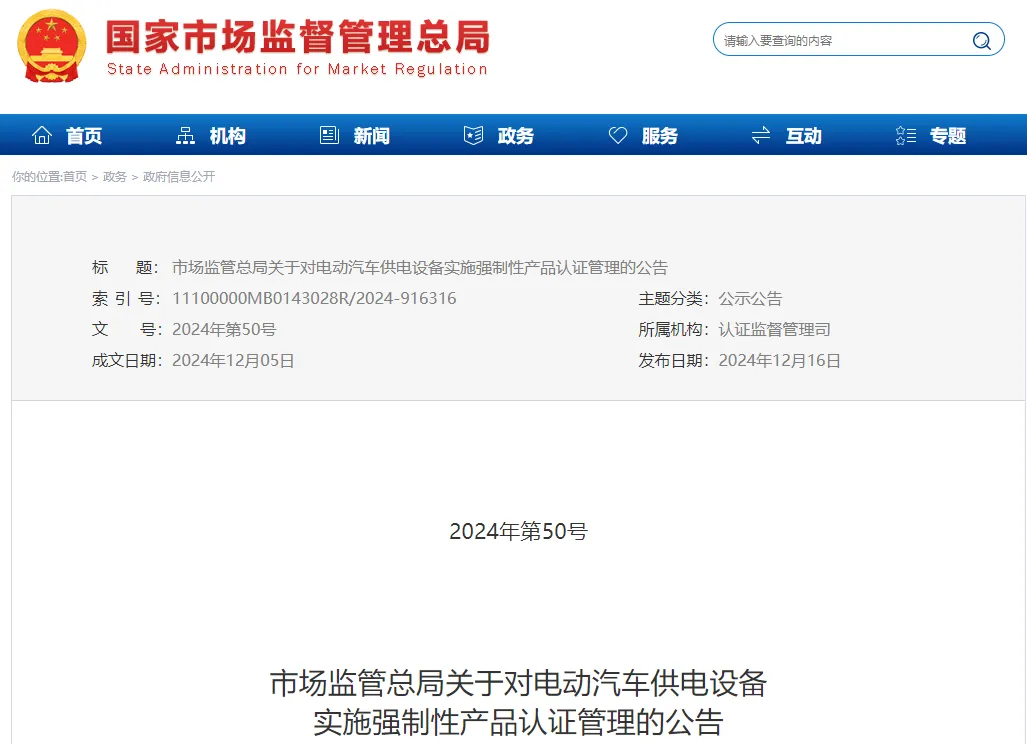Screen dimensions: 1027x744
Task: Open the 首页 navigation menu
Action: pyautogui.click(x=84, y=135)
